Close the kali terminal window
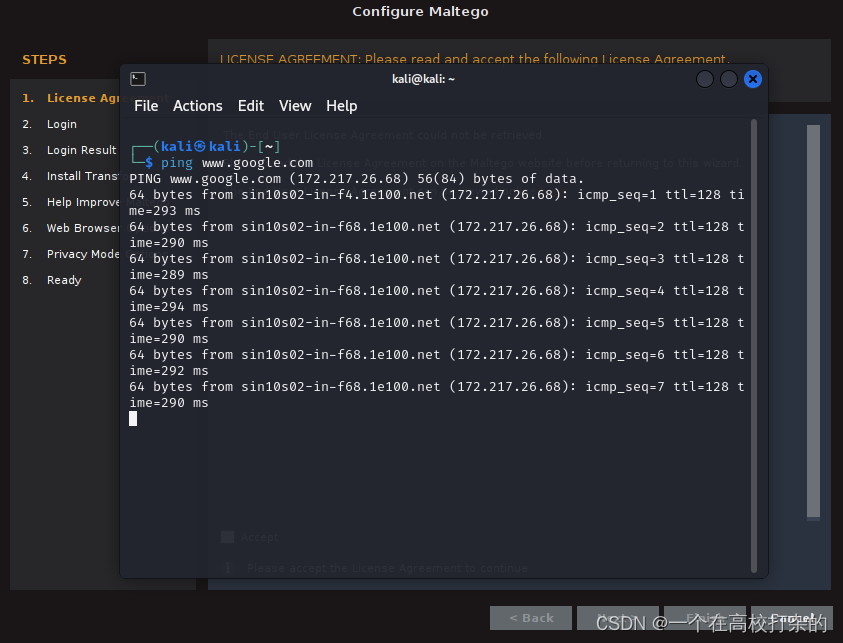Image resolution: width=843 pixels, height=643 pixels. [753, 79]
